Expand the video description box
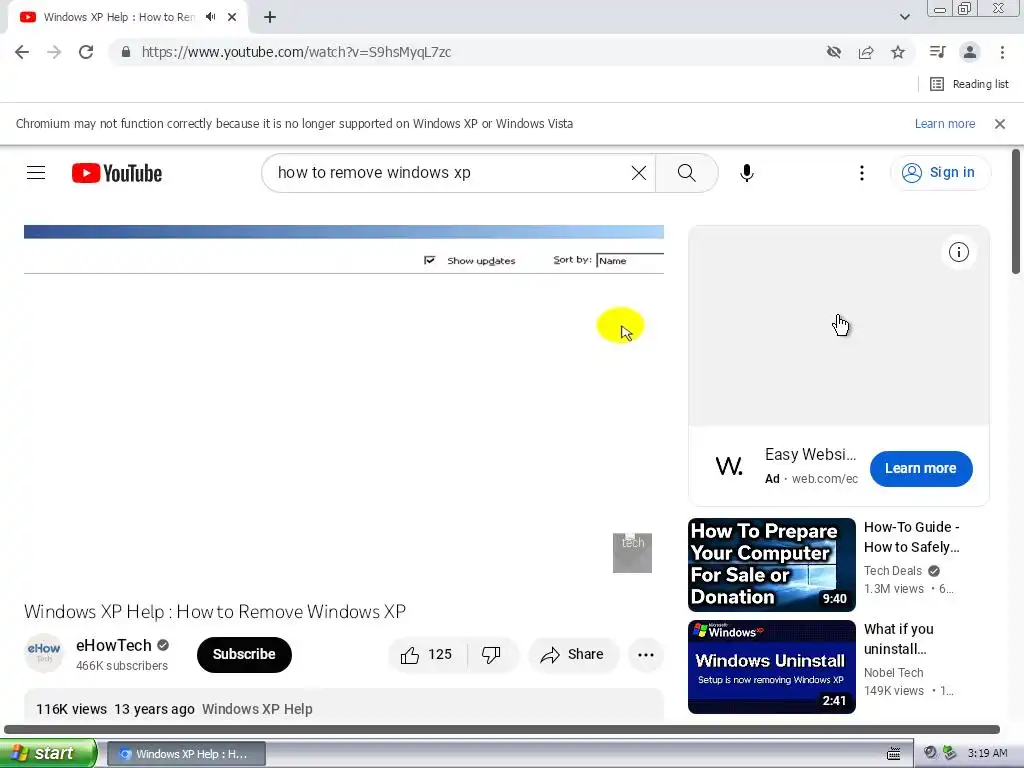Image resolution: width=1024 pixels, height=768 pixels. click(x=344, y=706)
